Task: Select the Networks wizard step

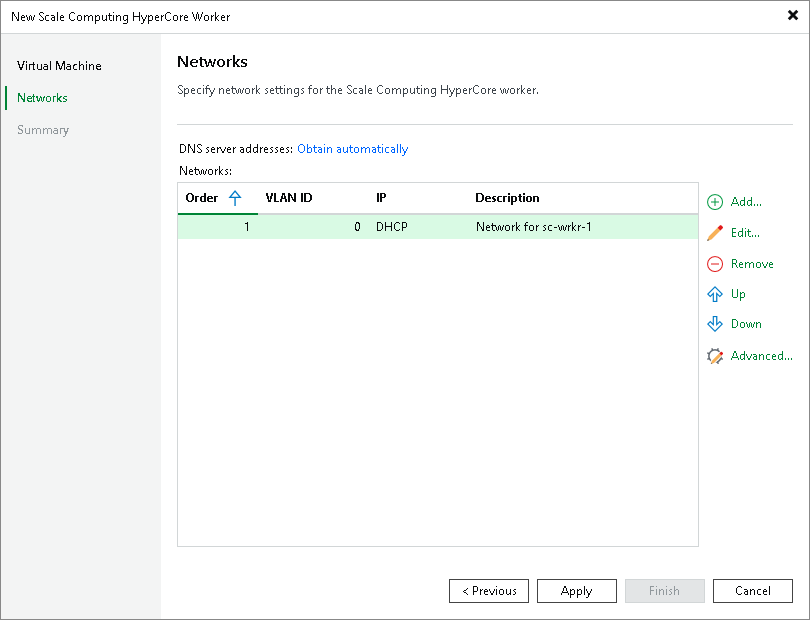Action: click(42, 98)
